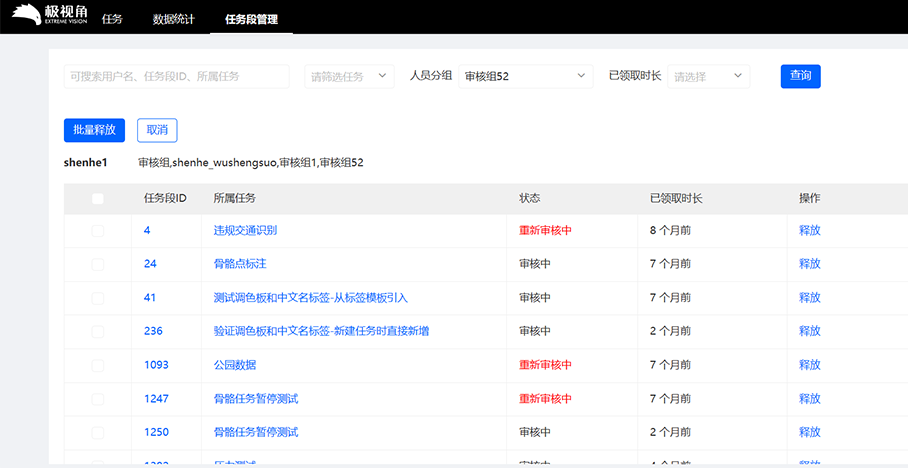
Task: Click 释放 for the 骨骼点标注 row
Action: coord(810,264)
